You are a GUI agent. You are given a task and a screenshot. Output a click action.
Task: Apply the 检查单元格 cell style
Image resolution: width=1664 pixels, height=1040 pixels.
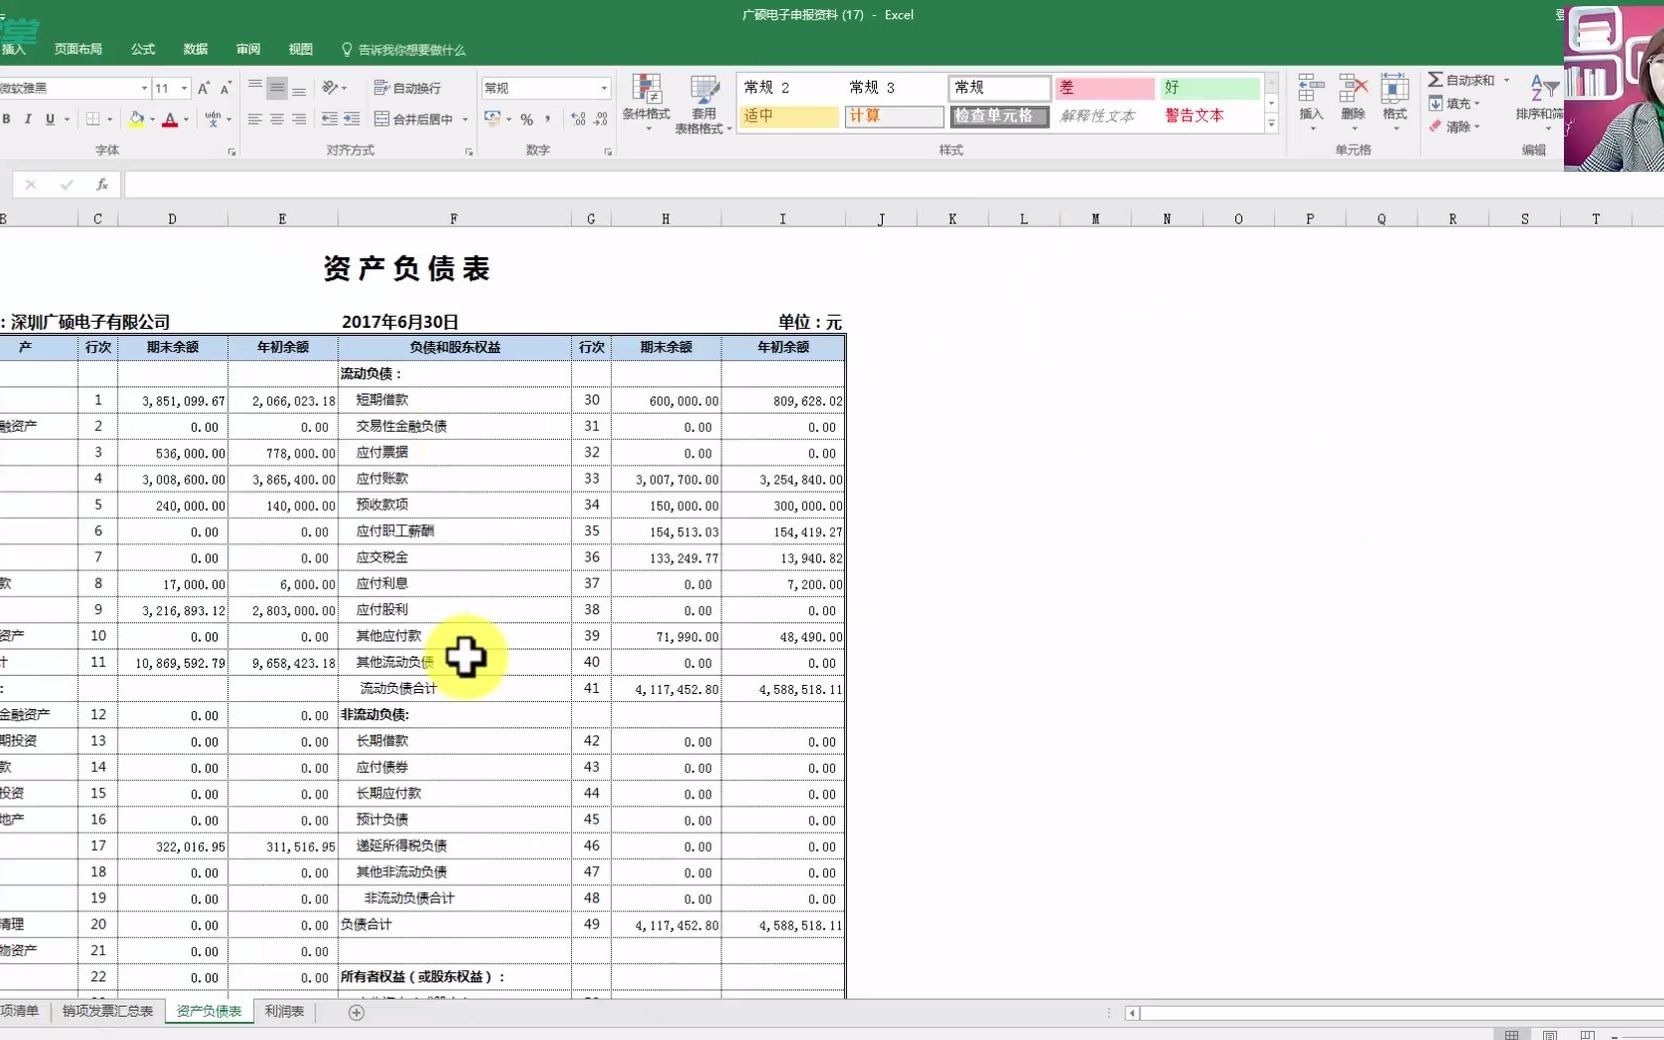point(998,116)
